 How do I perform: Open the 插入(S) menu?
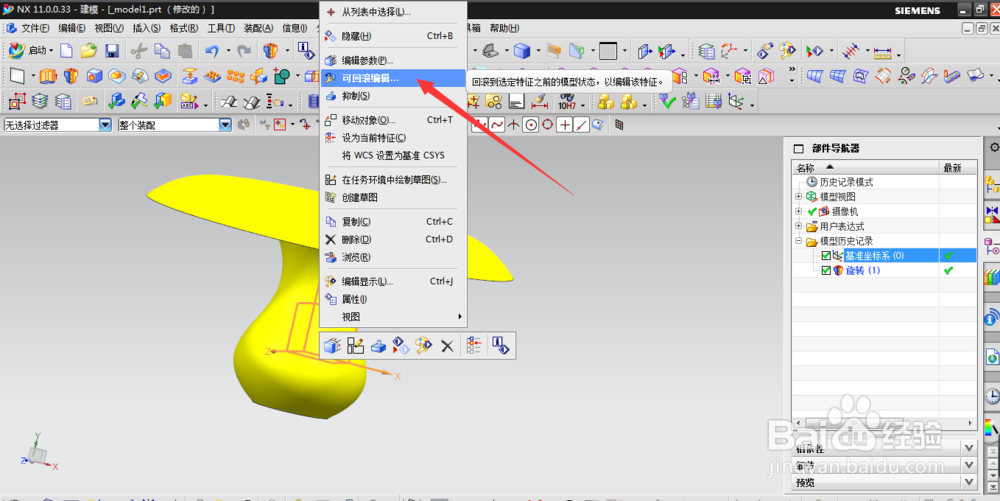[147, 28]
